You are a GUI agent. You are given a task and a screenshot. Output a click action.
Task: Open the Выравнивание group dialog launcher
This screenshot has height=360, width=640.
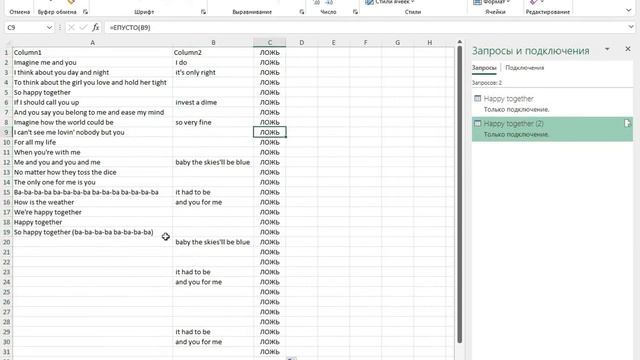302,12
